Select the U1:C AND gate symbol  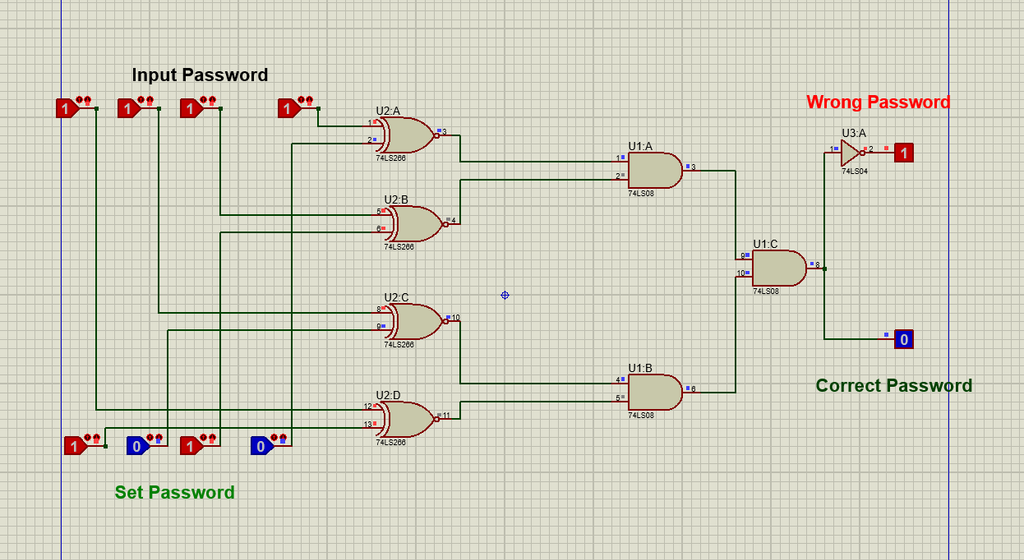tap(778, 268)
